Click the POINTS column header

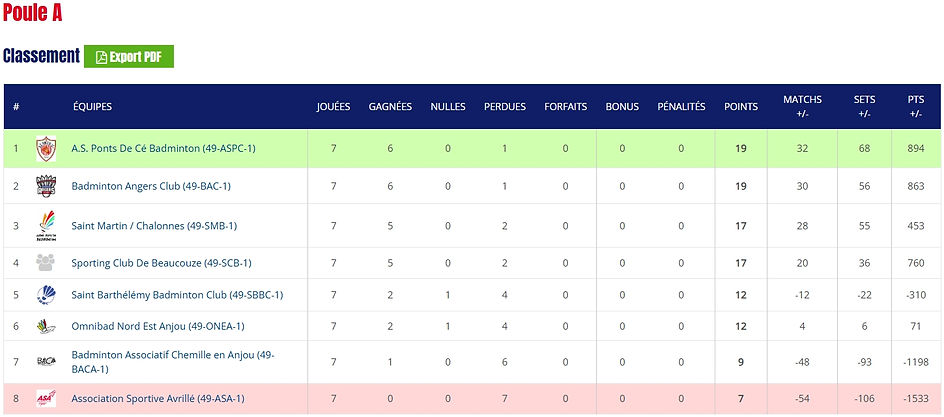741,107
